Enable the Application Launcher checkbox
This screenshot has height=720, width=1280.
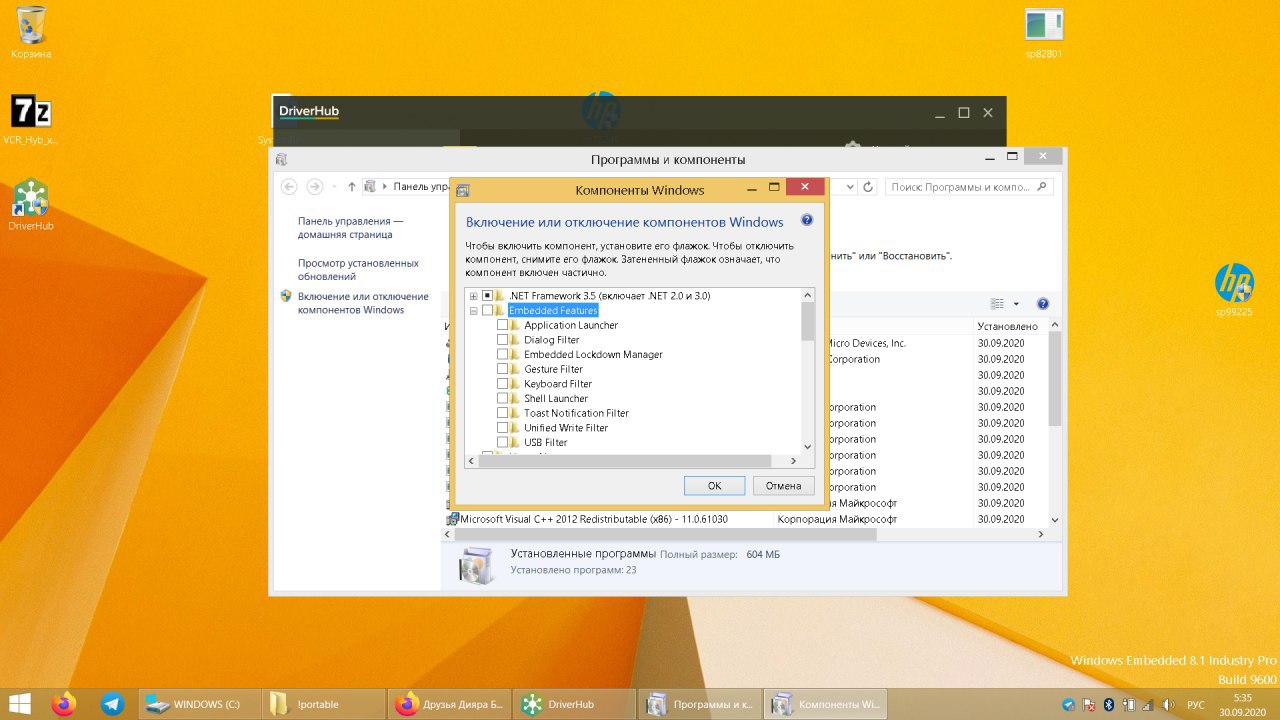502,325
